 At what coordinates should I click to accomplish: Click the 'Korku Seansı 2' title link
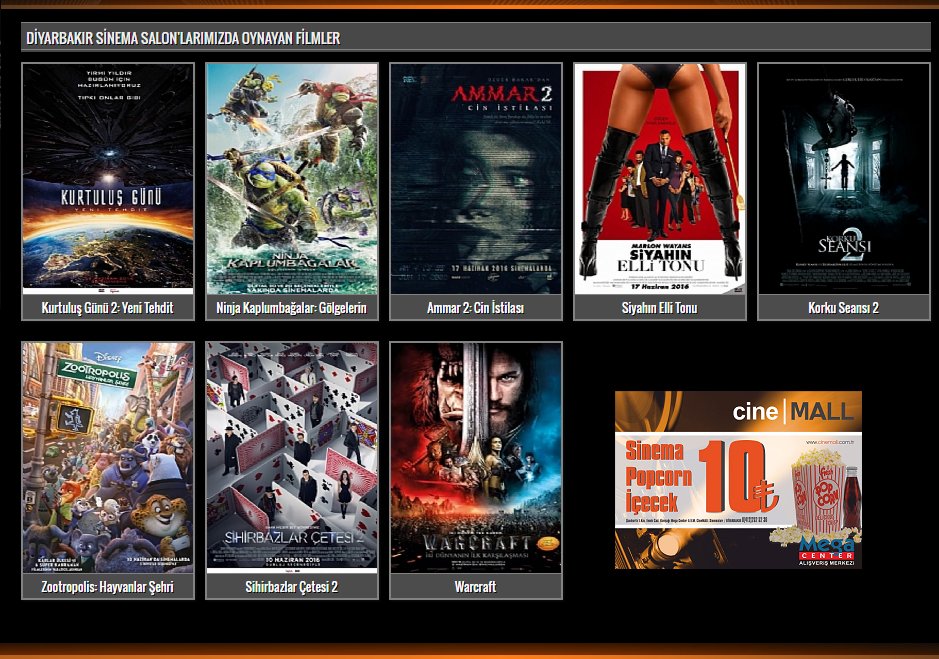(843, 308)
